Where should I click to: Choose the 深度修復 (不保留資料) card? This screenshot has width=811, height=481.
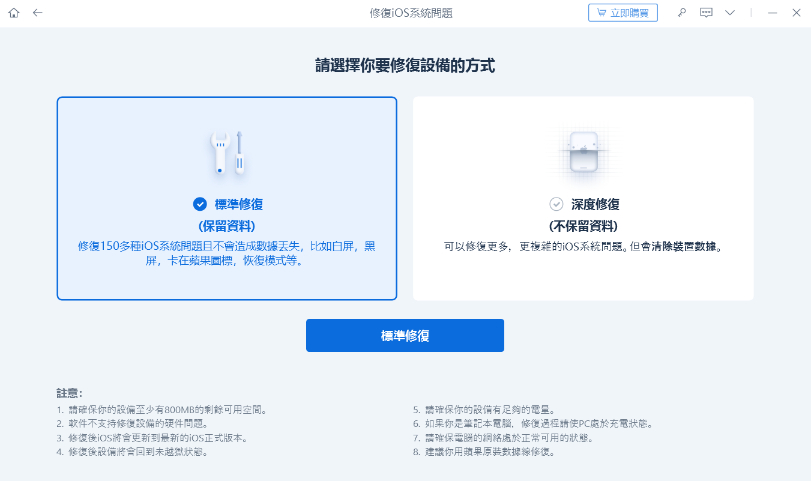coord(583,198)
